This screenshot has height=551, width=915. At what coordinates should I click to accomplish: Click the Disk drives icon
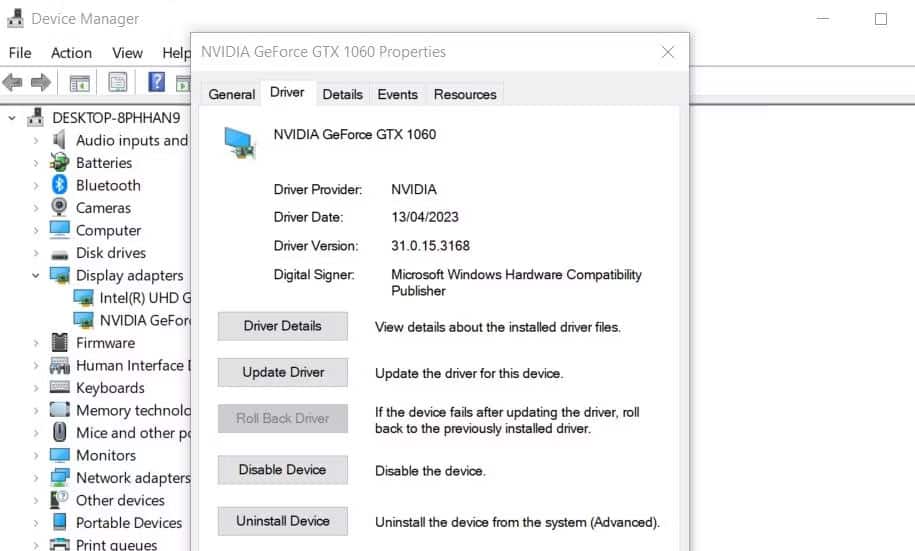point(60,255)
